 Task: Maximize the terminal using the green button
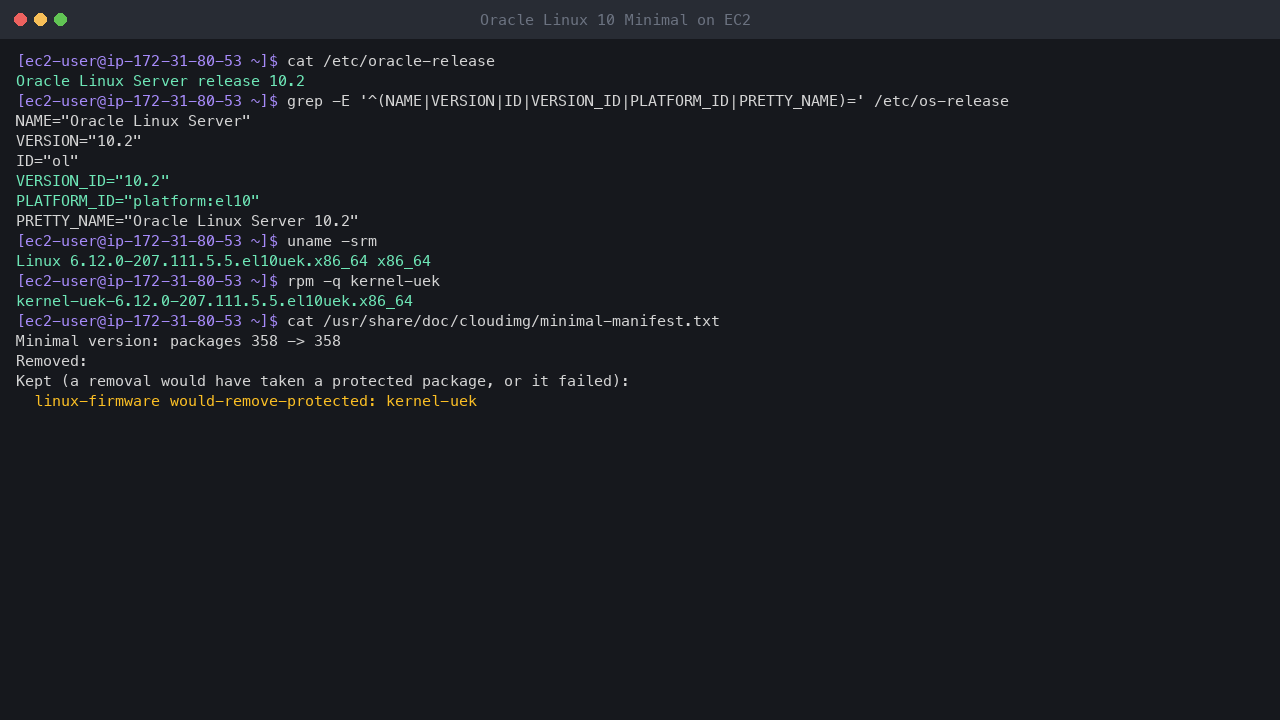[60, 20]
